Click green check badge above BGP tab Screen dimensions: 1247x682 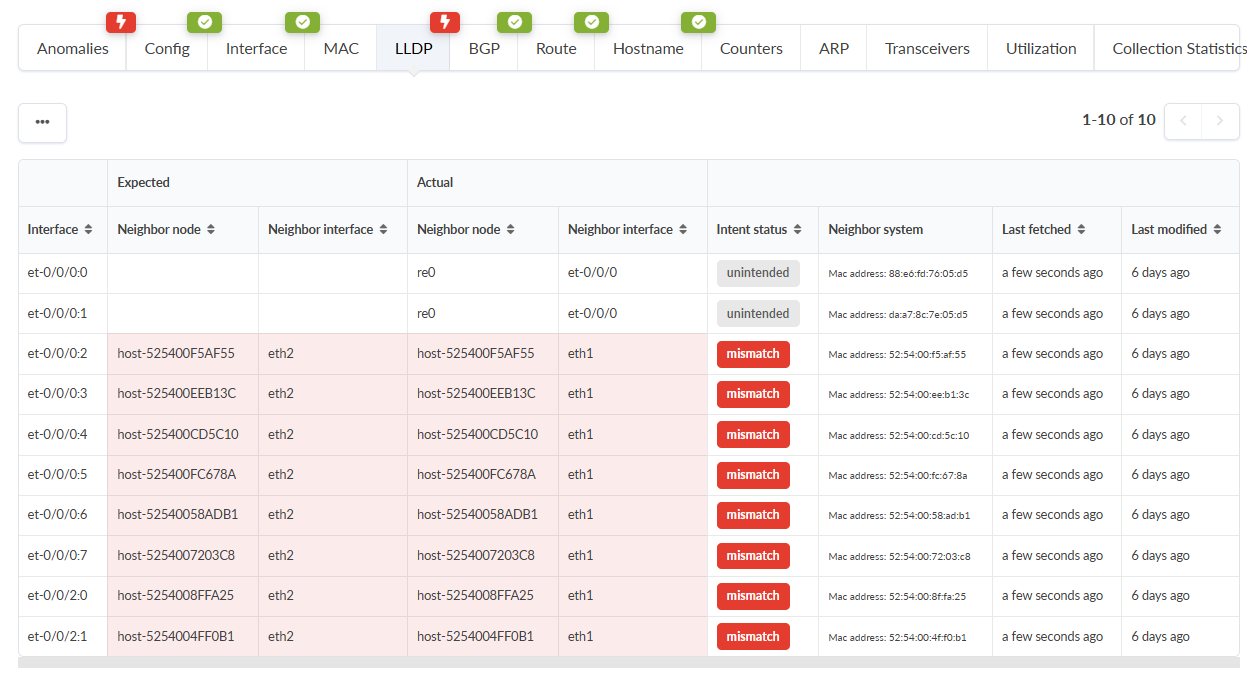pyautogui.click(x=514, y=22)
